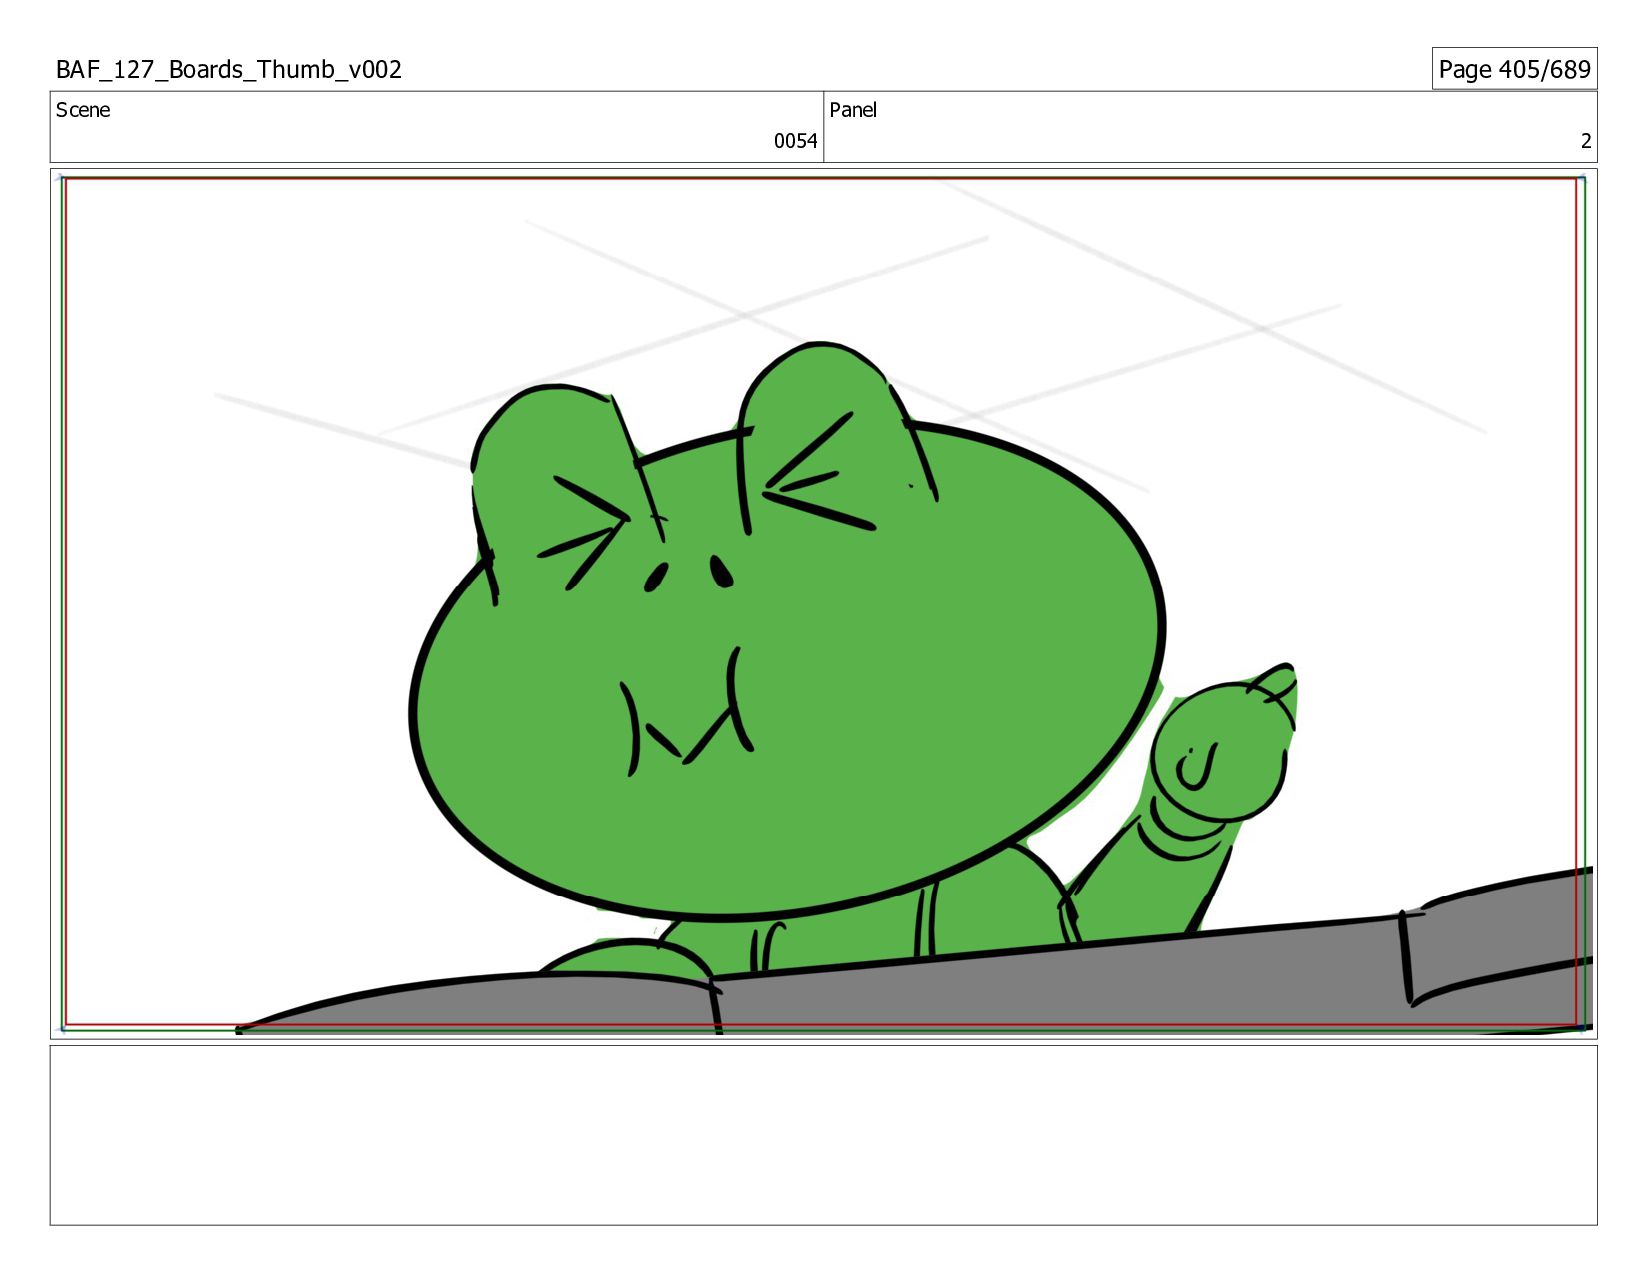This screenshot has width=1650, height=1275.
Task: Click the Page 405/689 indicator box
Action: pyautogui.click(x=1514, y=69)
